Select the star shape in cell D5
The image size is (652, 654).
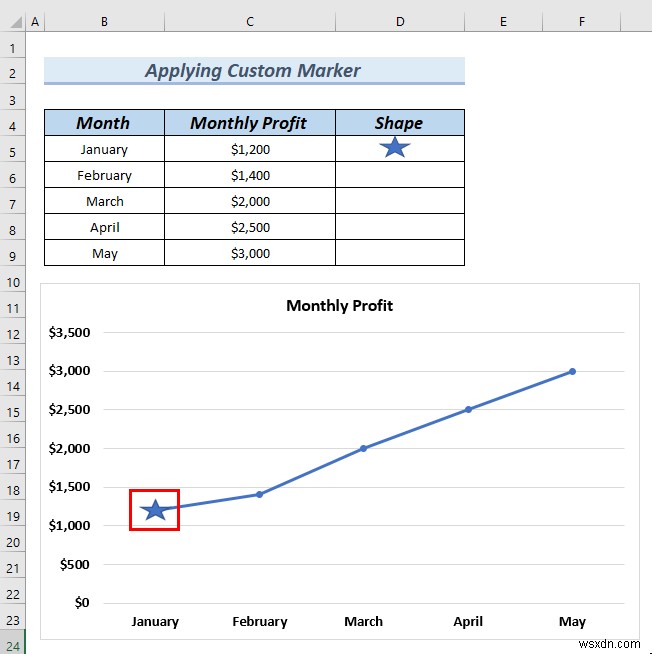click(x=395, y=147)
